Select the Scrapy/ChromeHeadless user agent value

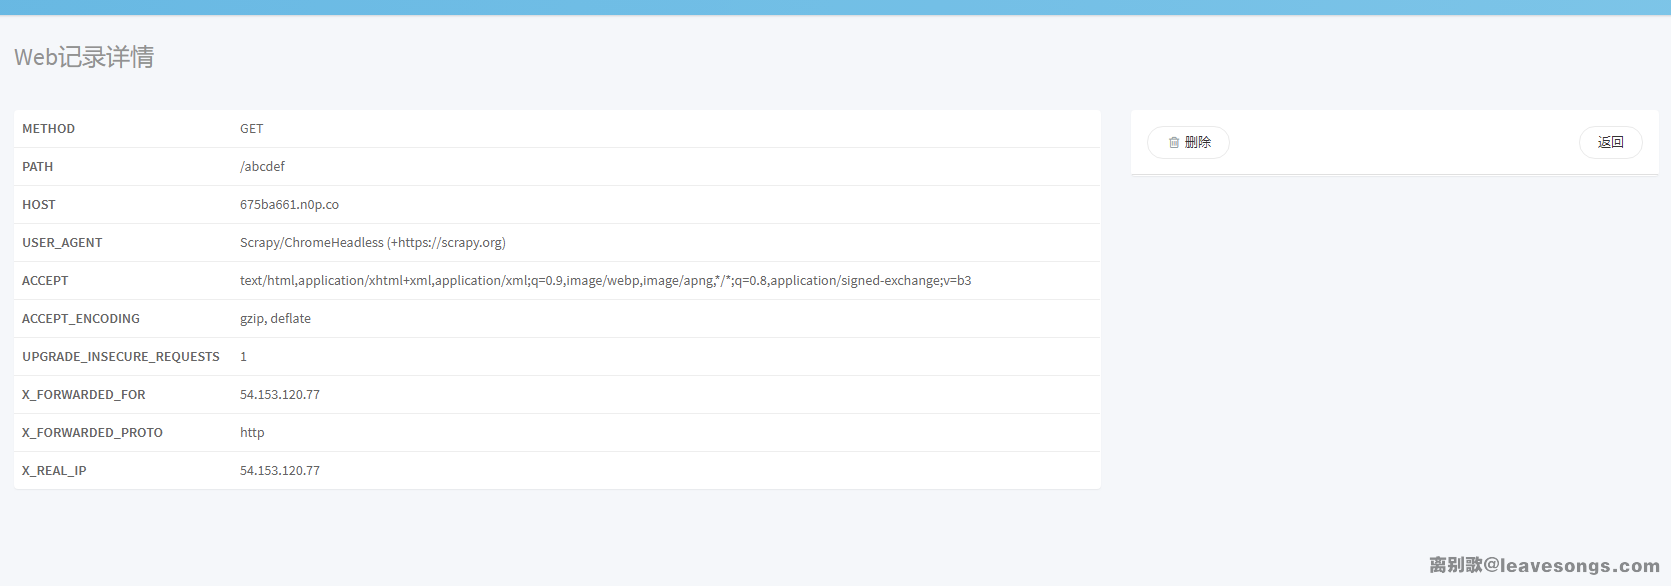point(372,243)
